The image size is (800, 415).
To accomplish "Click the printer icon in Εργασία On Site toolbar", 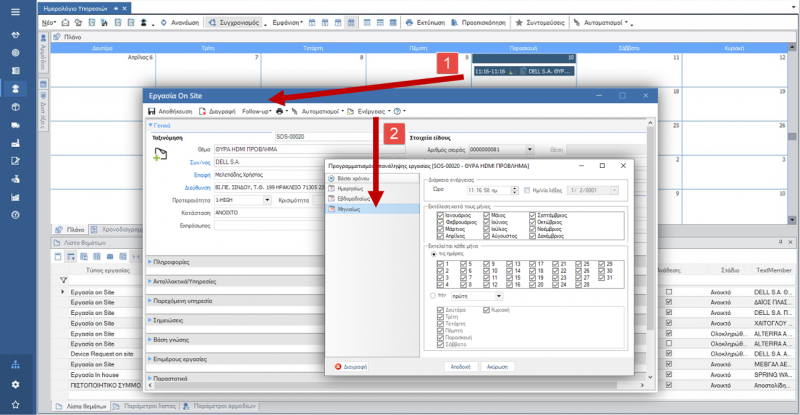I will point(279,111).
